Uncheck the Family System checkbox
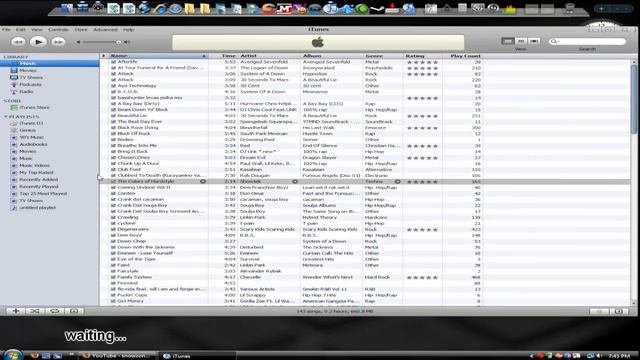640x360 pixels. coord(113,277)
